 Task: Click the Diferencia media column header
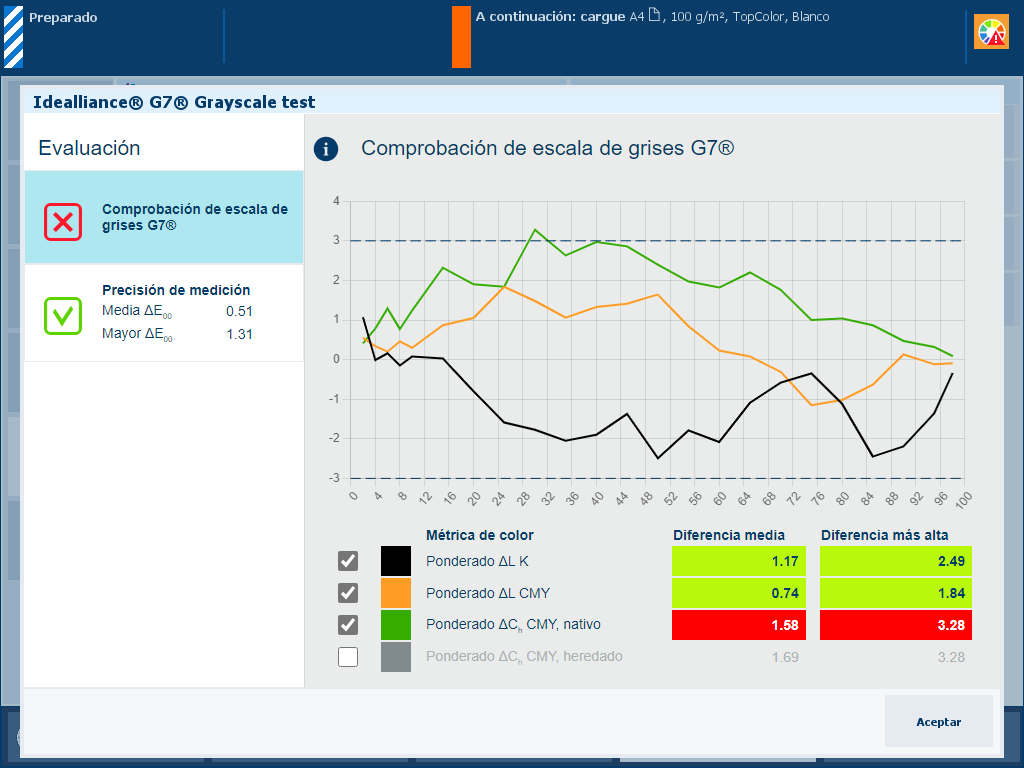729,536
